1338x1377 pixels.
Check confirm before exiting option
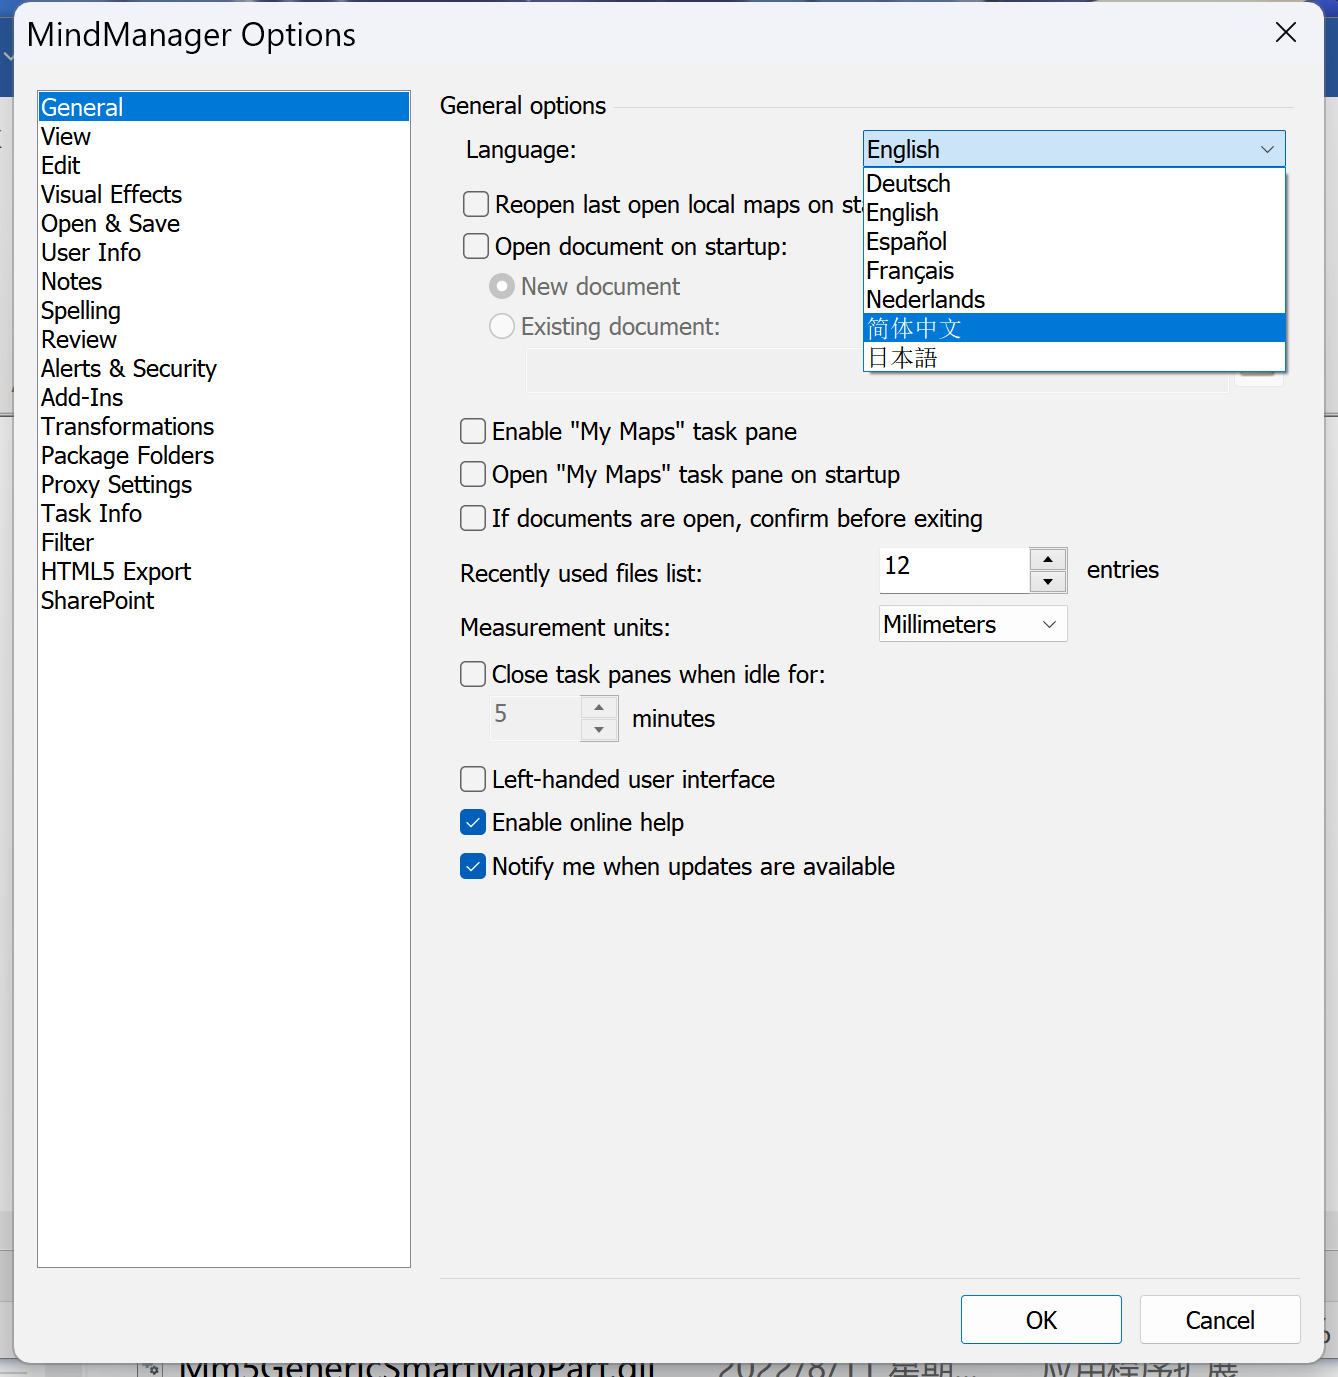coord(473,518)
